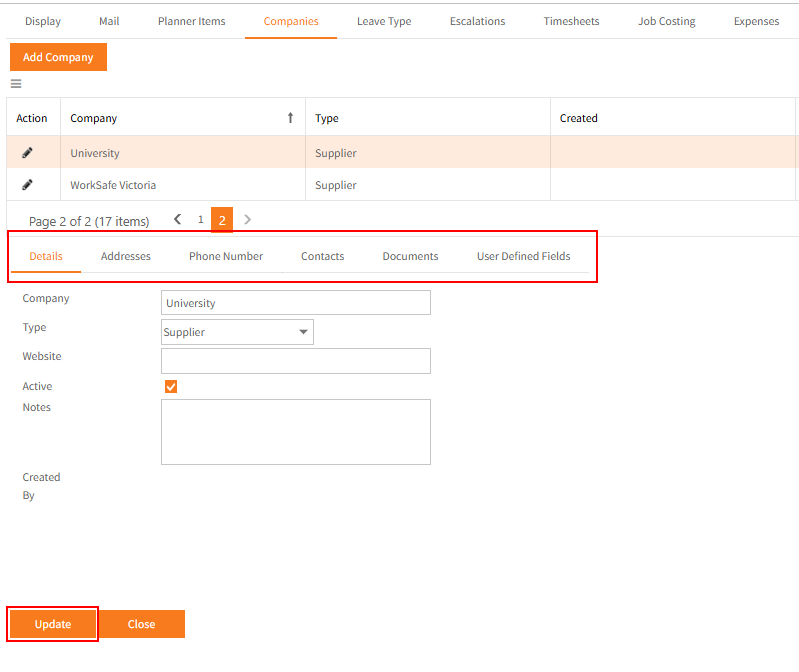Toggle the Active checkbox

(x=171, y=387)
